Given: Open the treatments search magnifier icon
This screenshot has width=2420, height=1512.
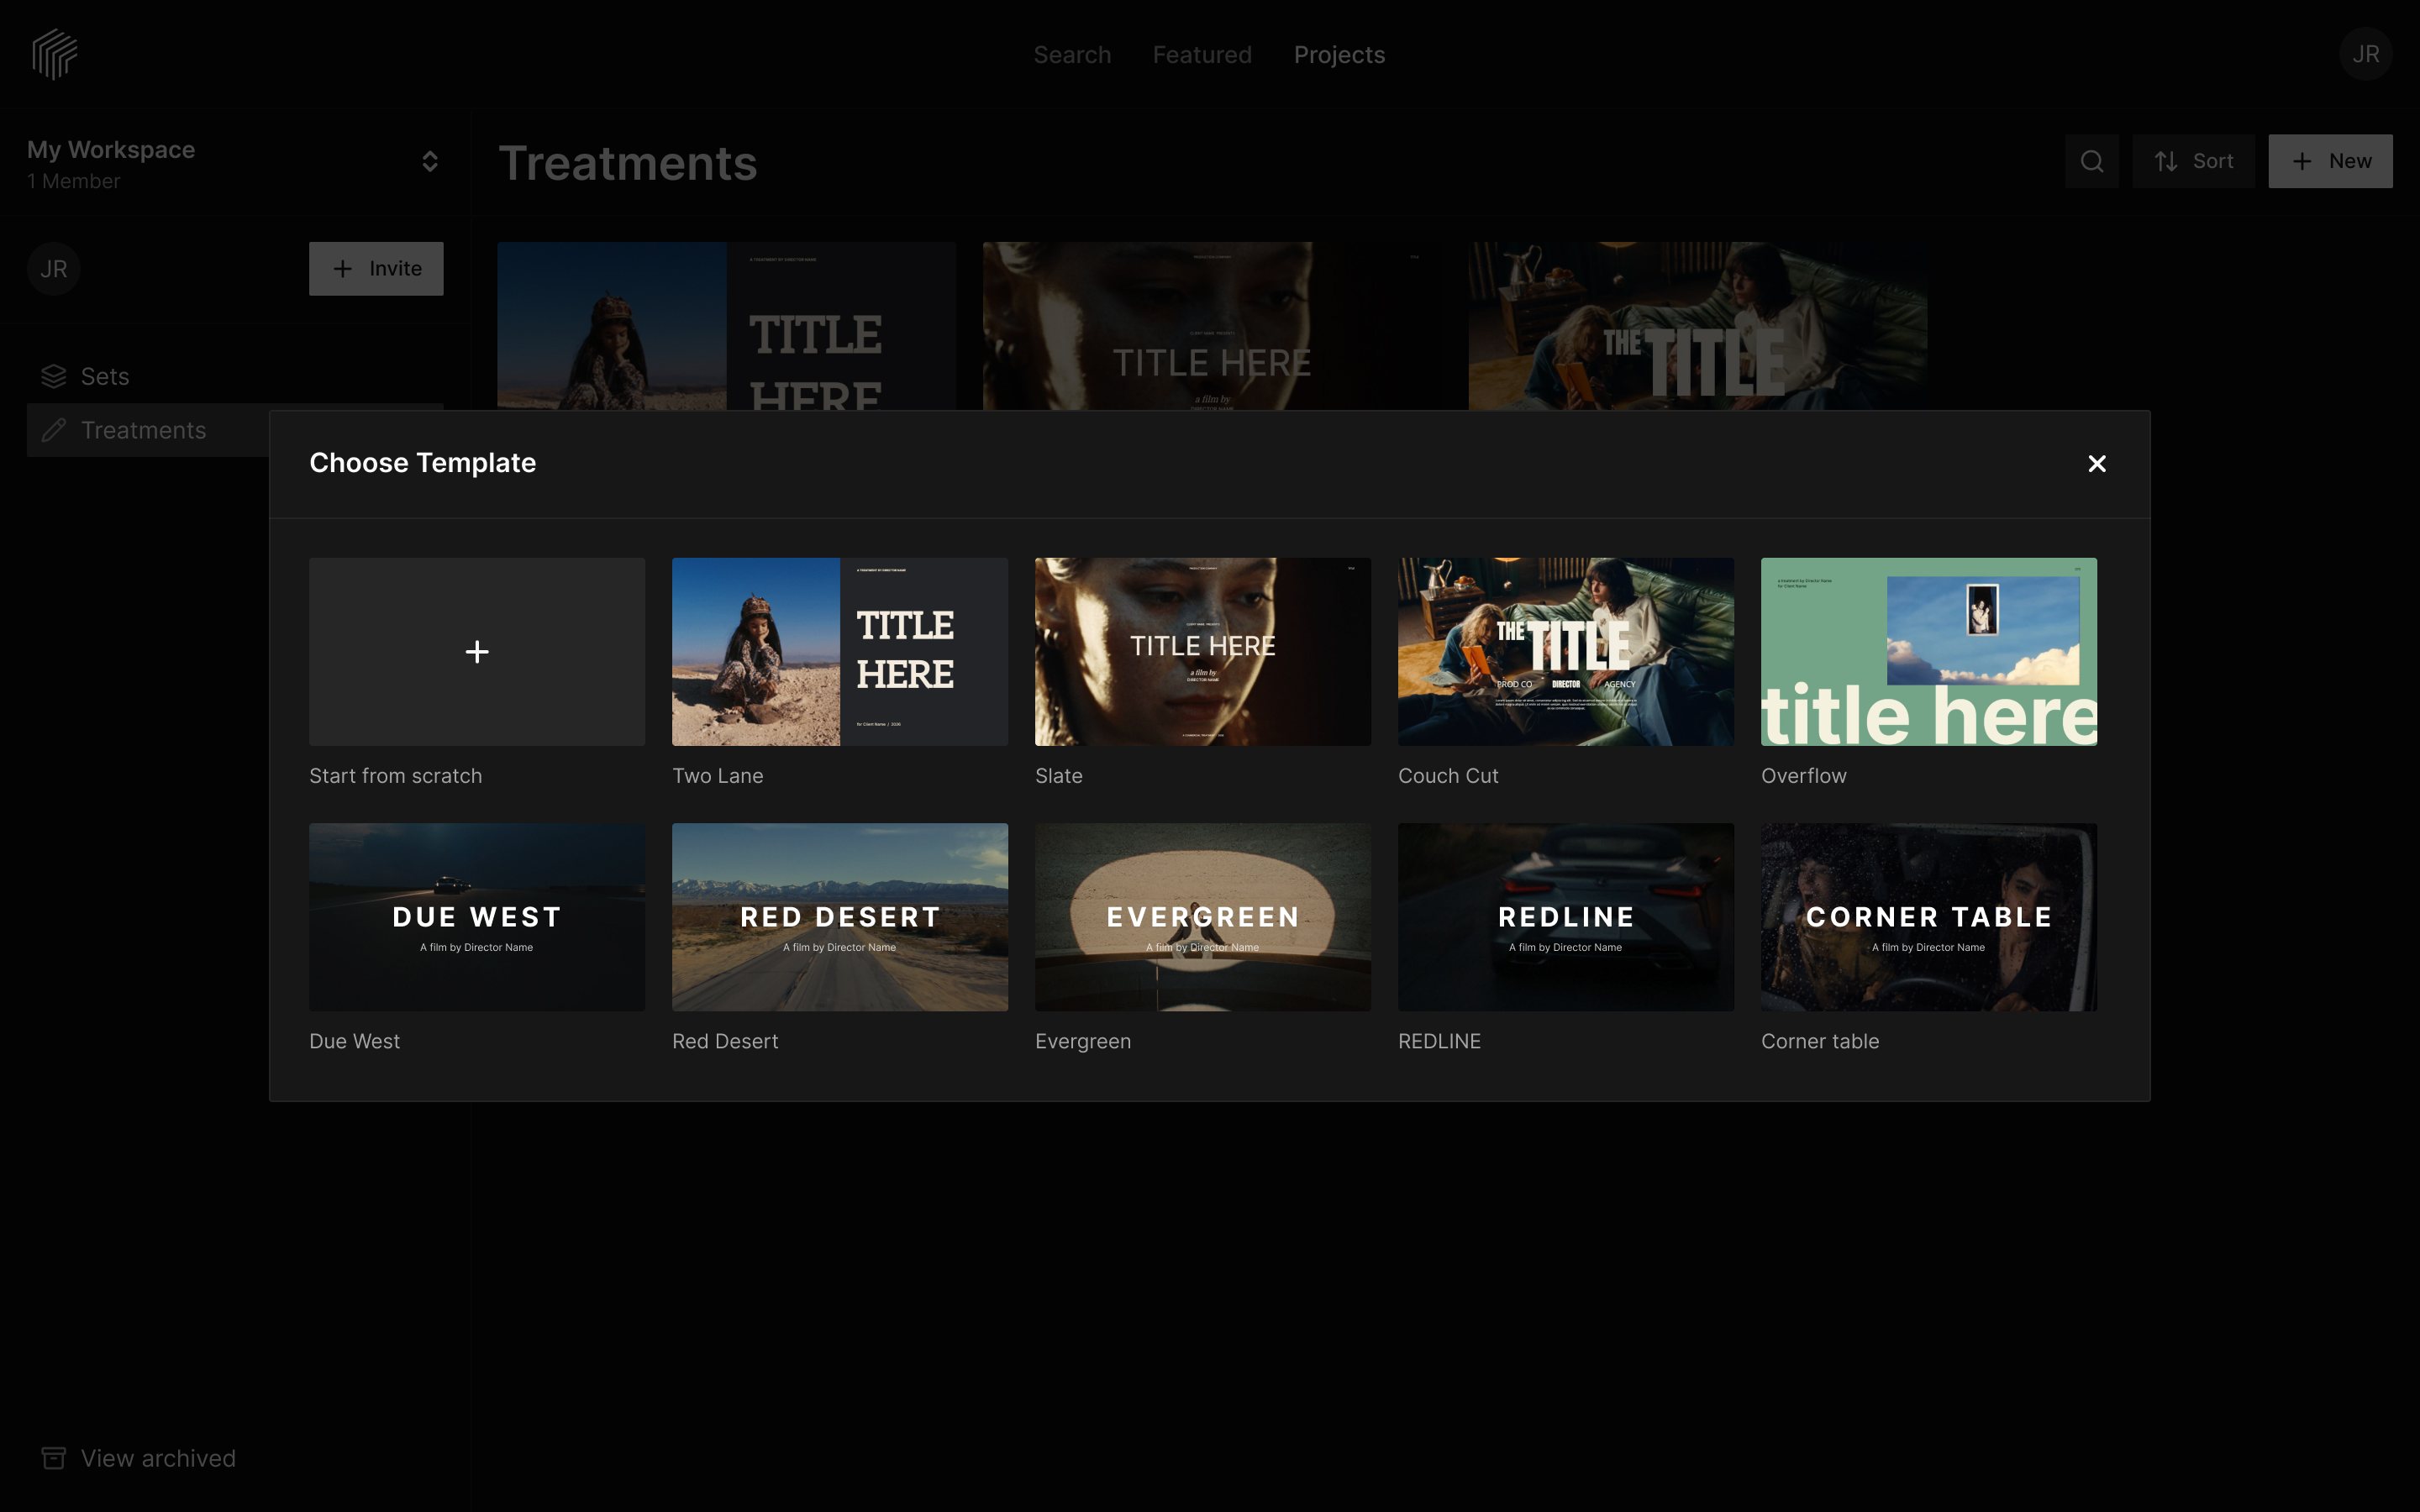Looking at the screenshot, I should pyautogui.click(x=2091, y=161).
